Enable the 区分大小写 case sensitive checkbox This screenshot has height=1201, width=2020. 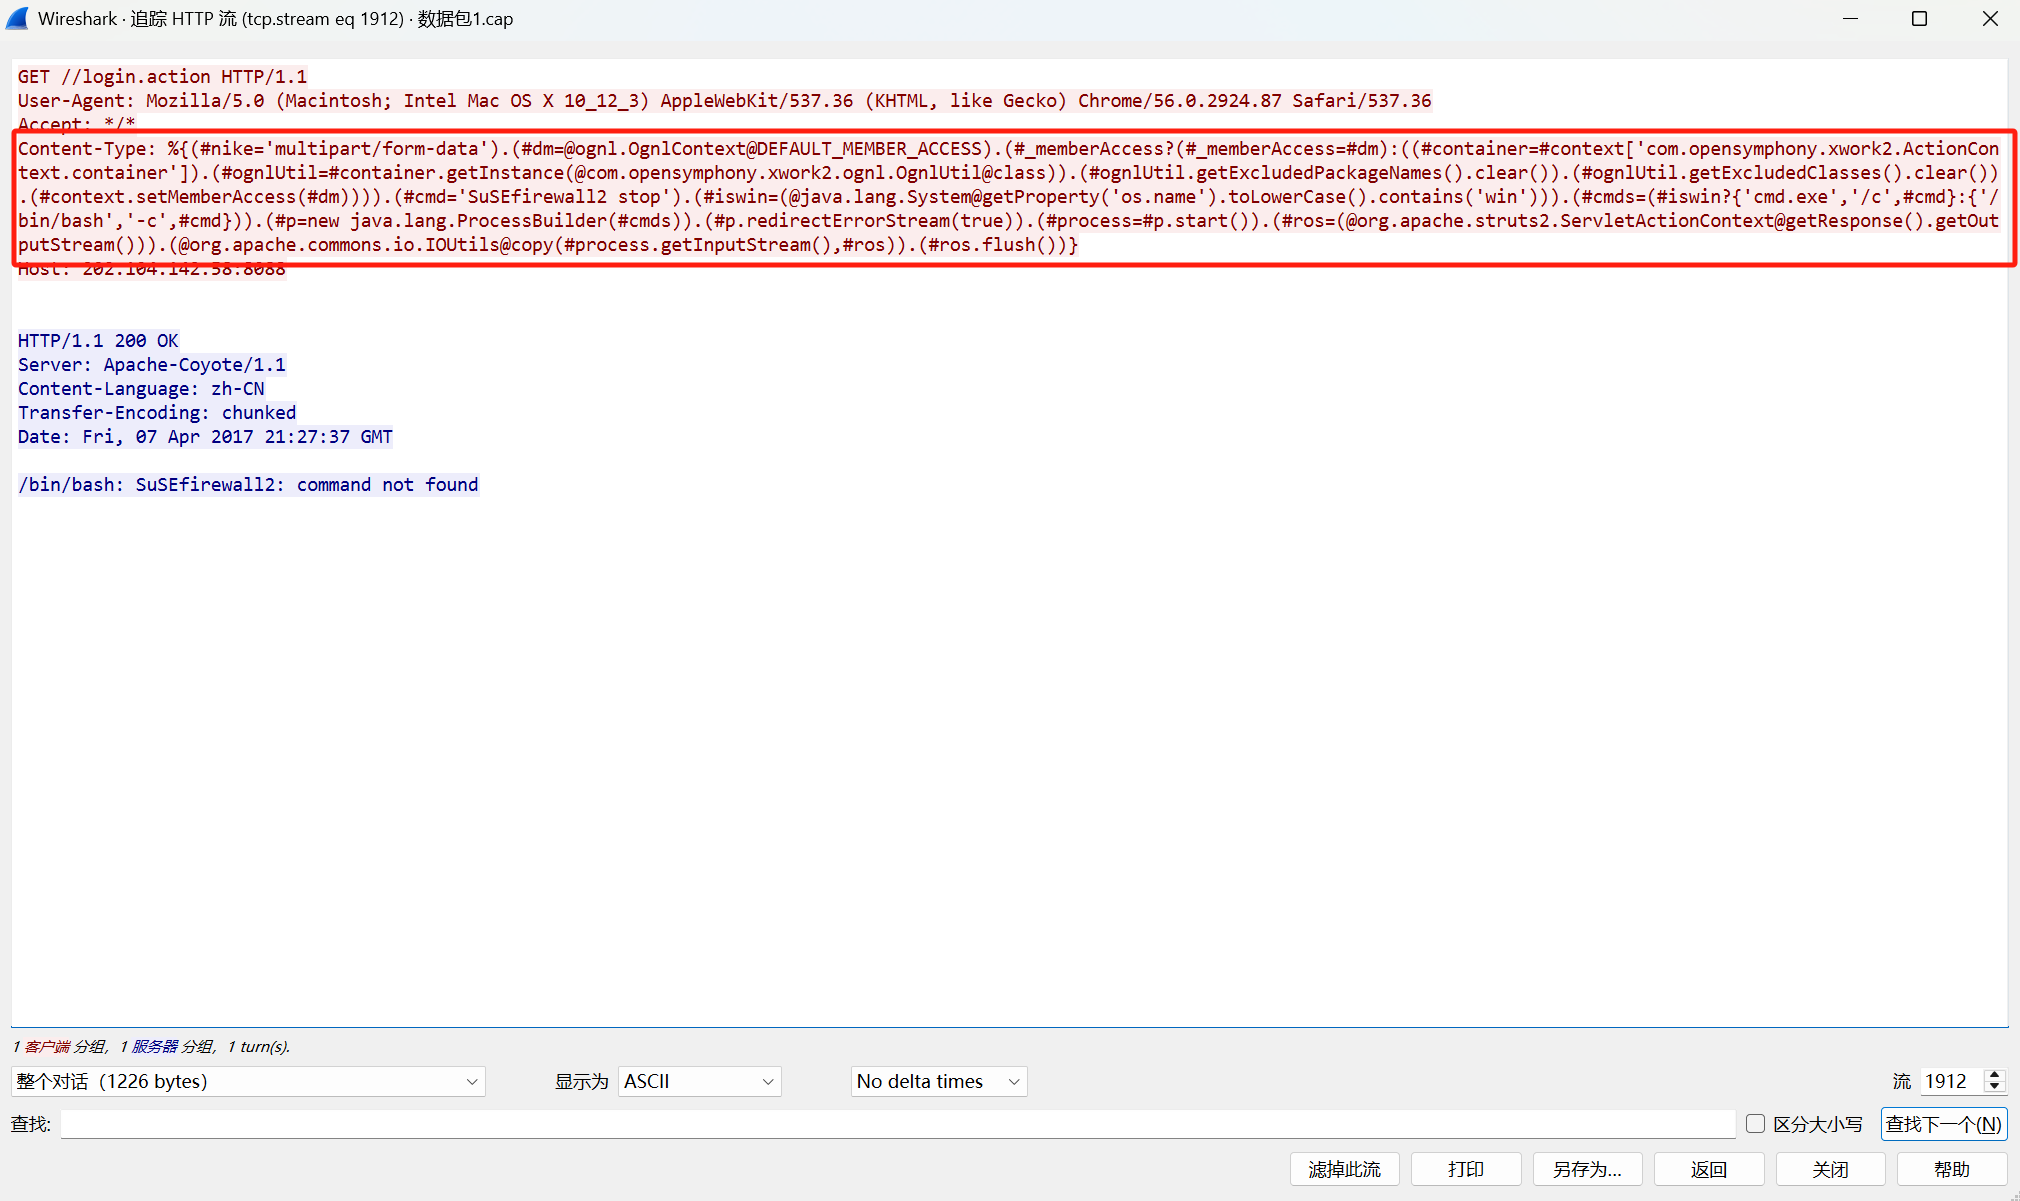click(x=1755, y=1124)
